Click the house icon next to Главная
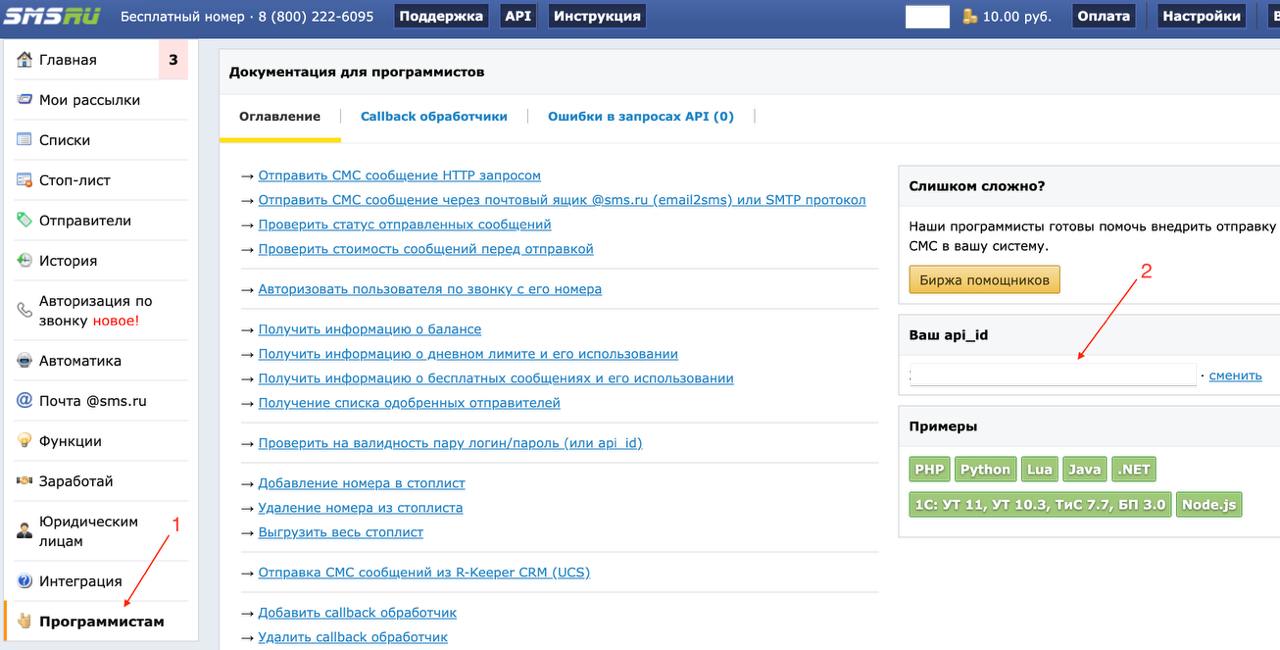This screenshot has height=650, width=1280. pos(25,60)
